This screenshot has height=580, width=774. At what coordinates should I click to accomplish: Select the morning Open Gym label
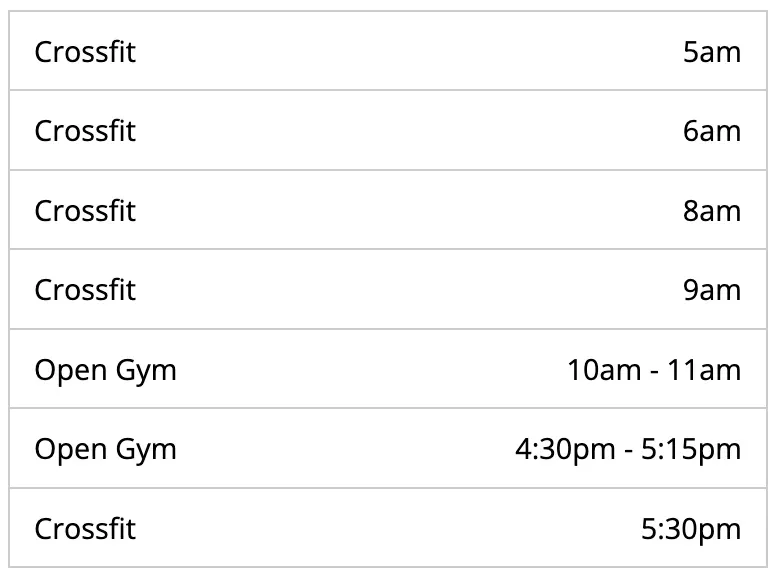(x=105, y=370)
